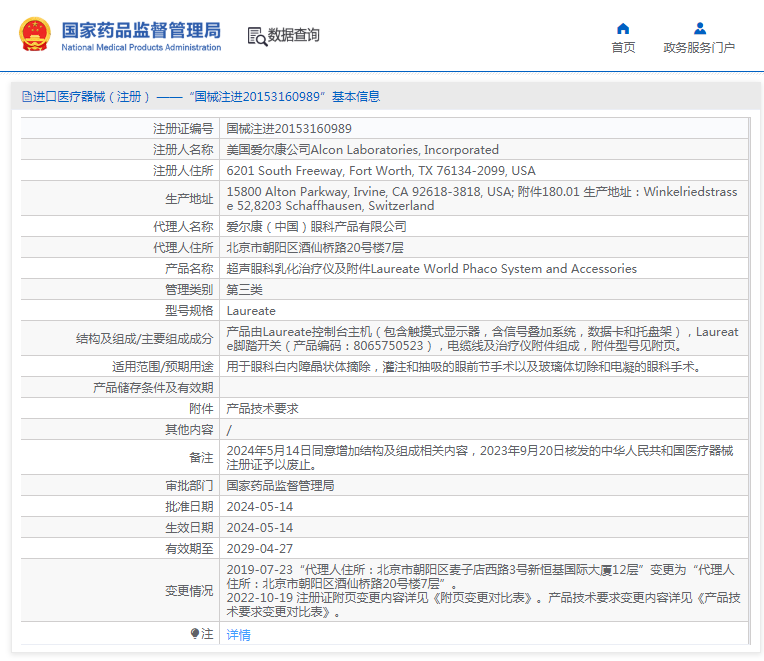Click the breadcrumb title 进口医疗器械（注册）

click(91, 96)
